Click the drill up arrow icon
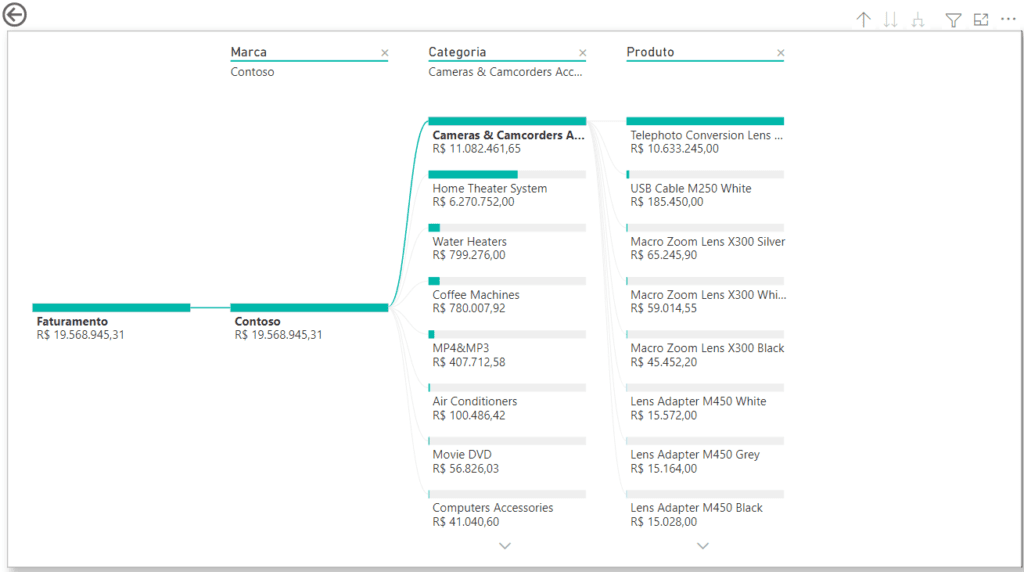The height and width of the screenshot is (572, 1024). [x=863, y=20]
